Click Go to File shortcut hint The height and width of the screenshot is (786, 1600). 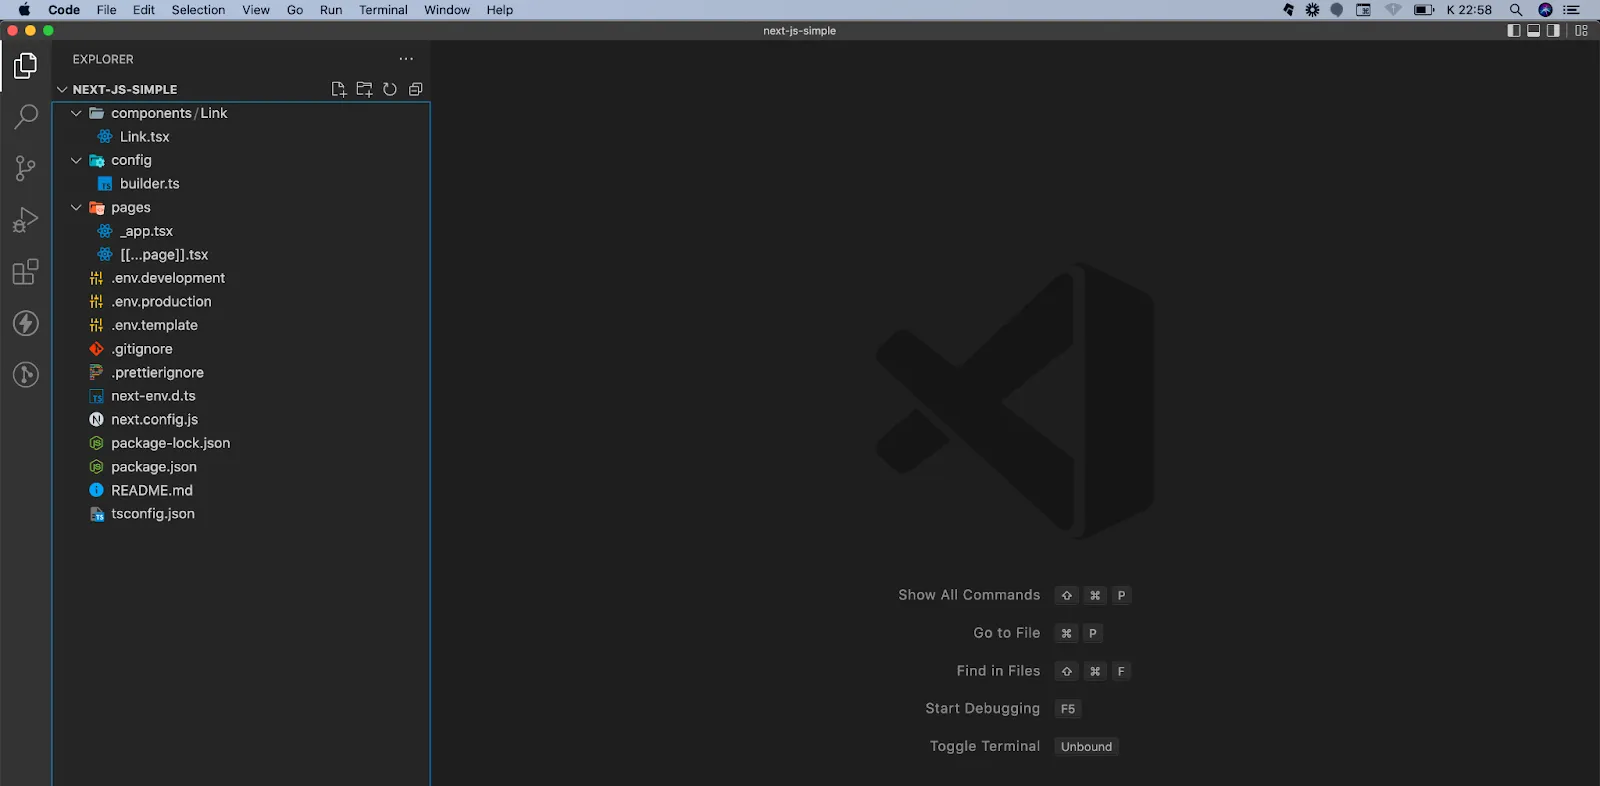tap(1038, 633)
